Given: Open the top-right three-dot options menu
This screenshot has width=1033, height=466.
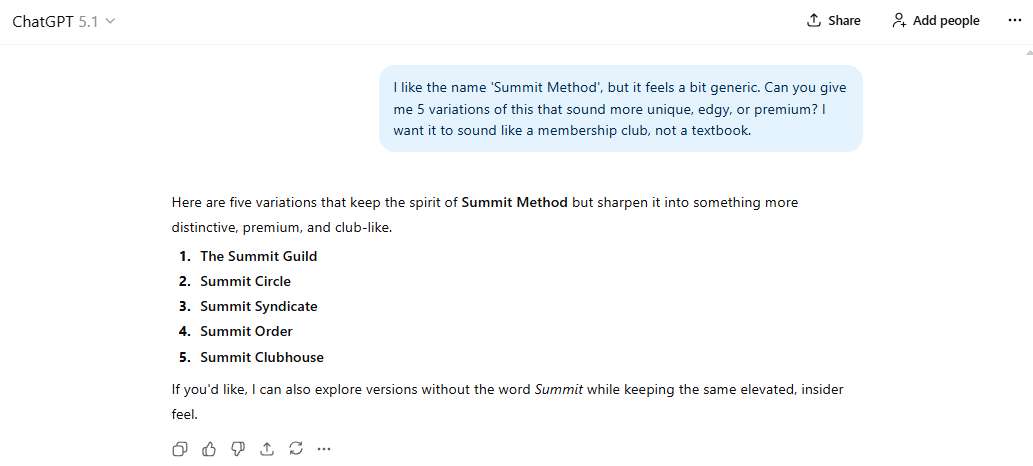Looking at the screenshot, I should [1014, 21].
